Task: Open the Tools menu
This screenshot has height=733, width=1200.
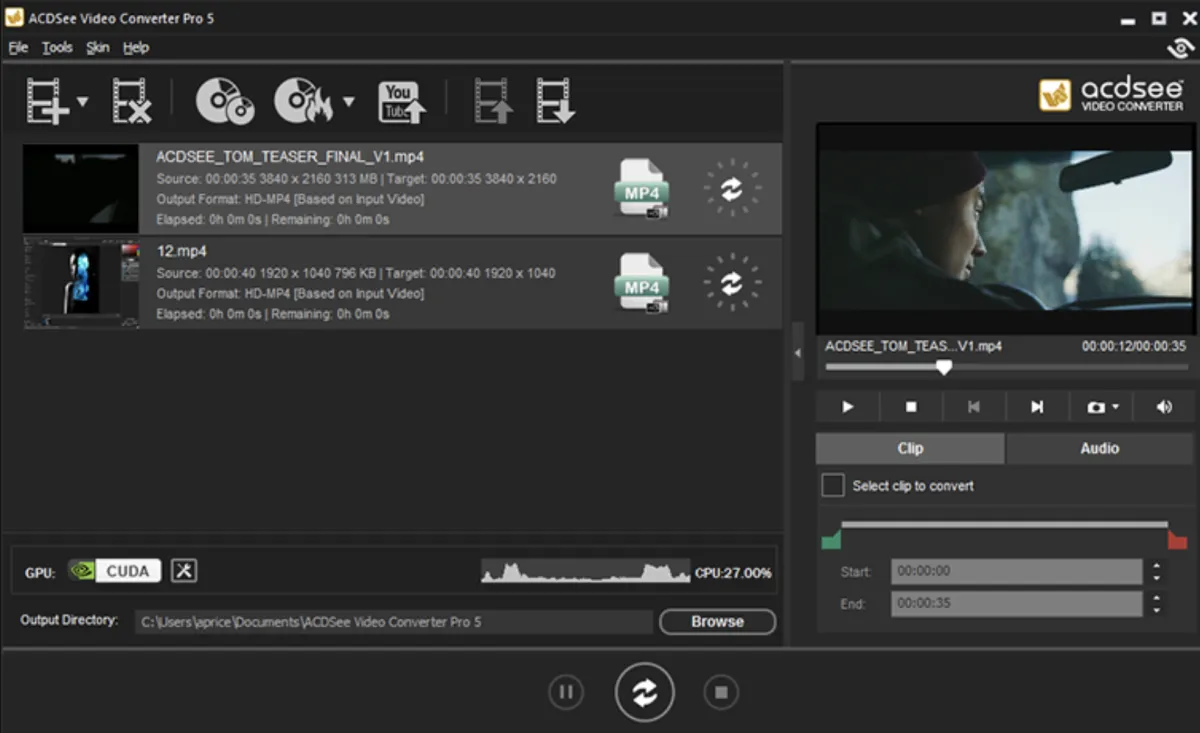Action: pyautogui.click(x=57, y=47)
